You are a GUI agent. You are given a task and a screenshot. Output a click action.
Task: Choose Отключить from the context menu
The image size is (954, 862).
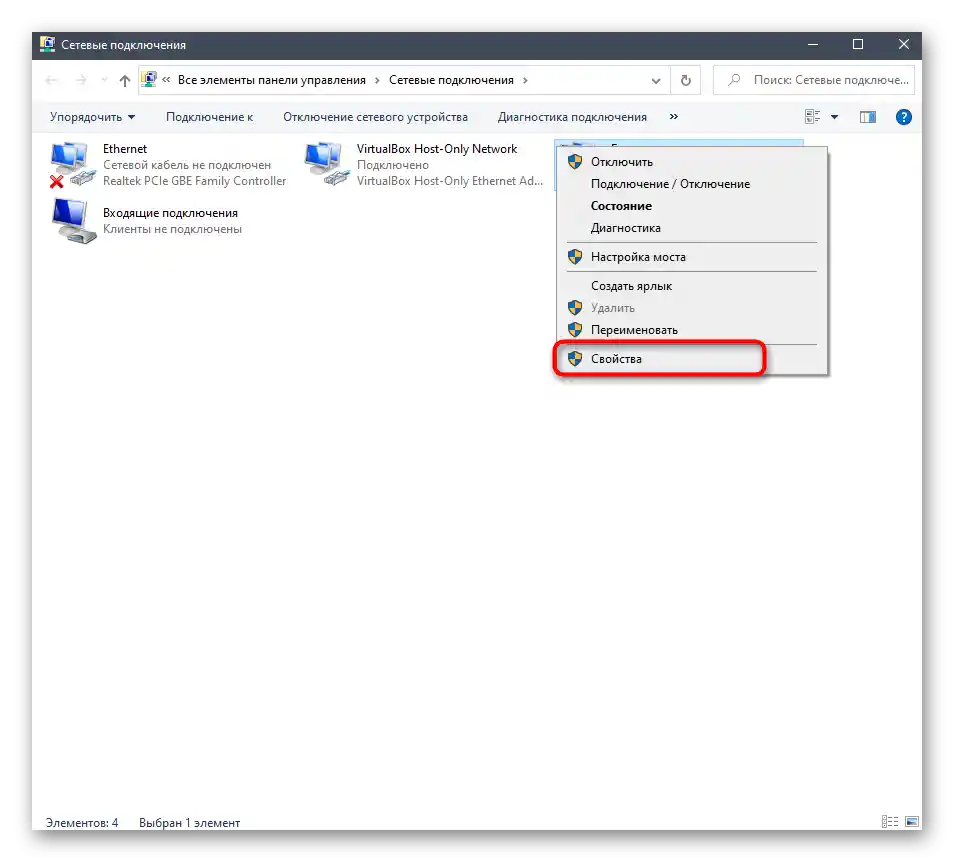[x=692, y=162]
